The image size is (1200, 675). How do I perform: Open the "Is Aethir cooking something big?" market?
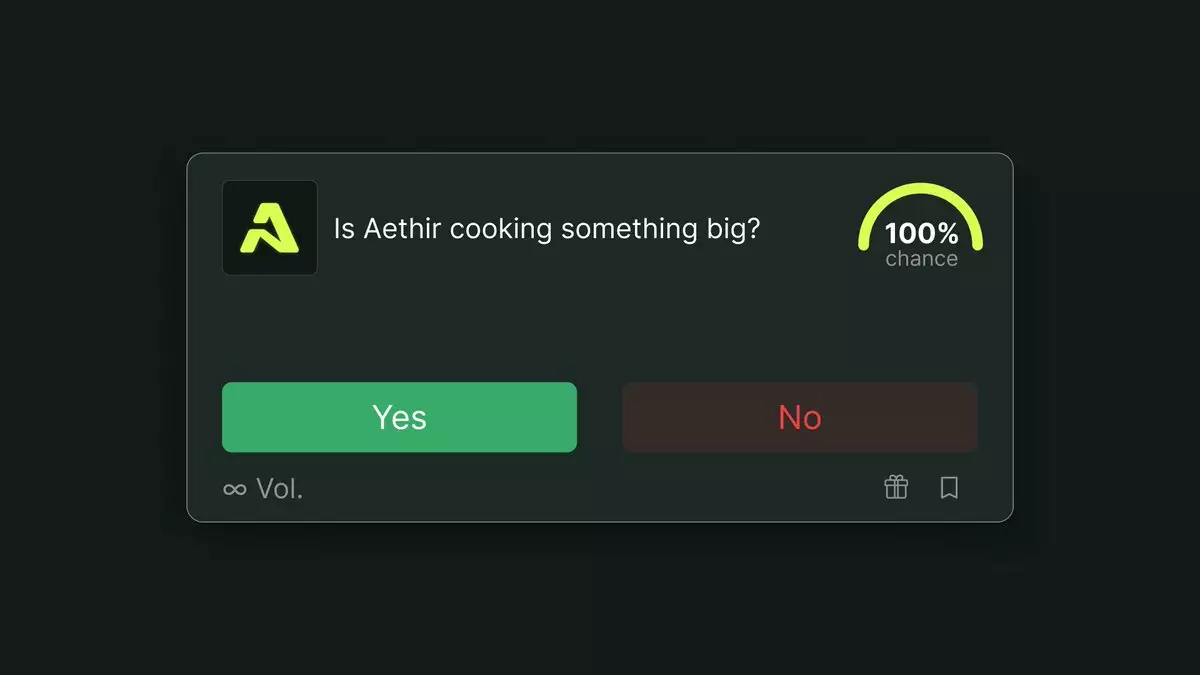(546, 229)
